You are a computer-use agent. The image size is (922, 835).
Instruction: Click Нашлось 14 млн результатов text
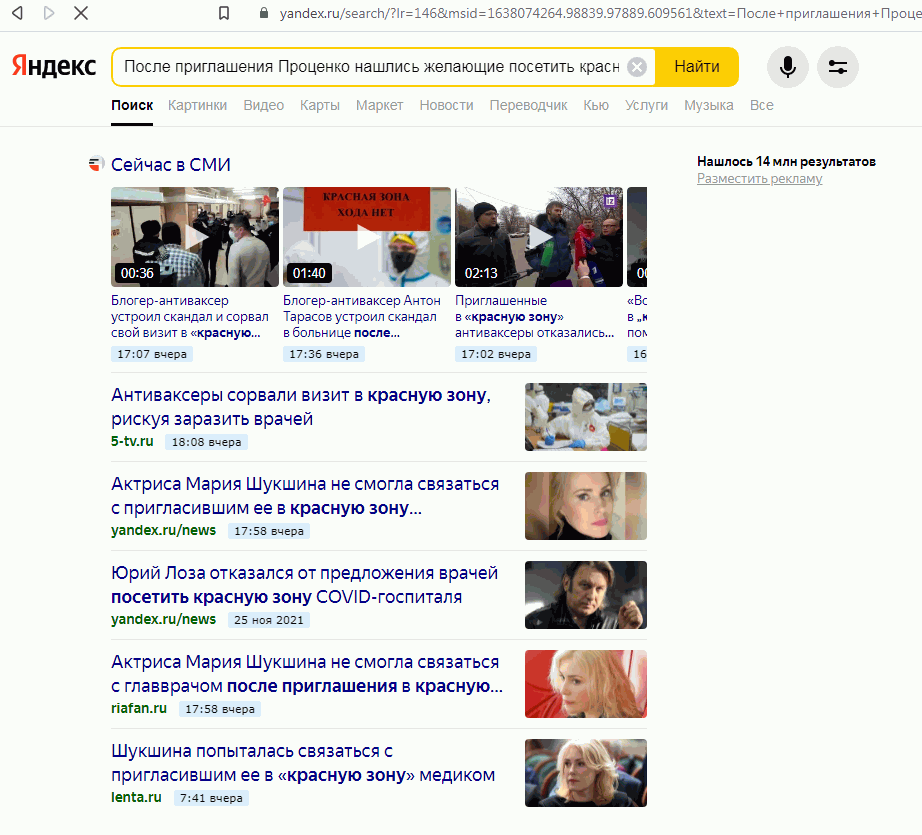point(786,162)
